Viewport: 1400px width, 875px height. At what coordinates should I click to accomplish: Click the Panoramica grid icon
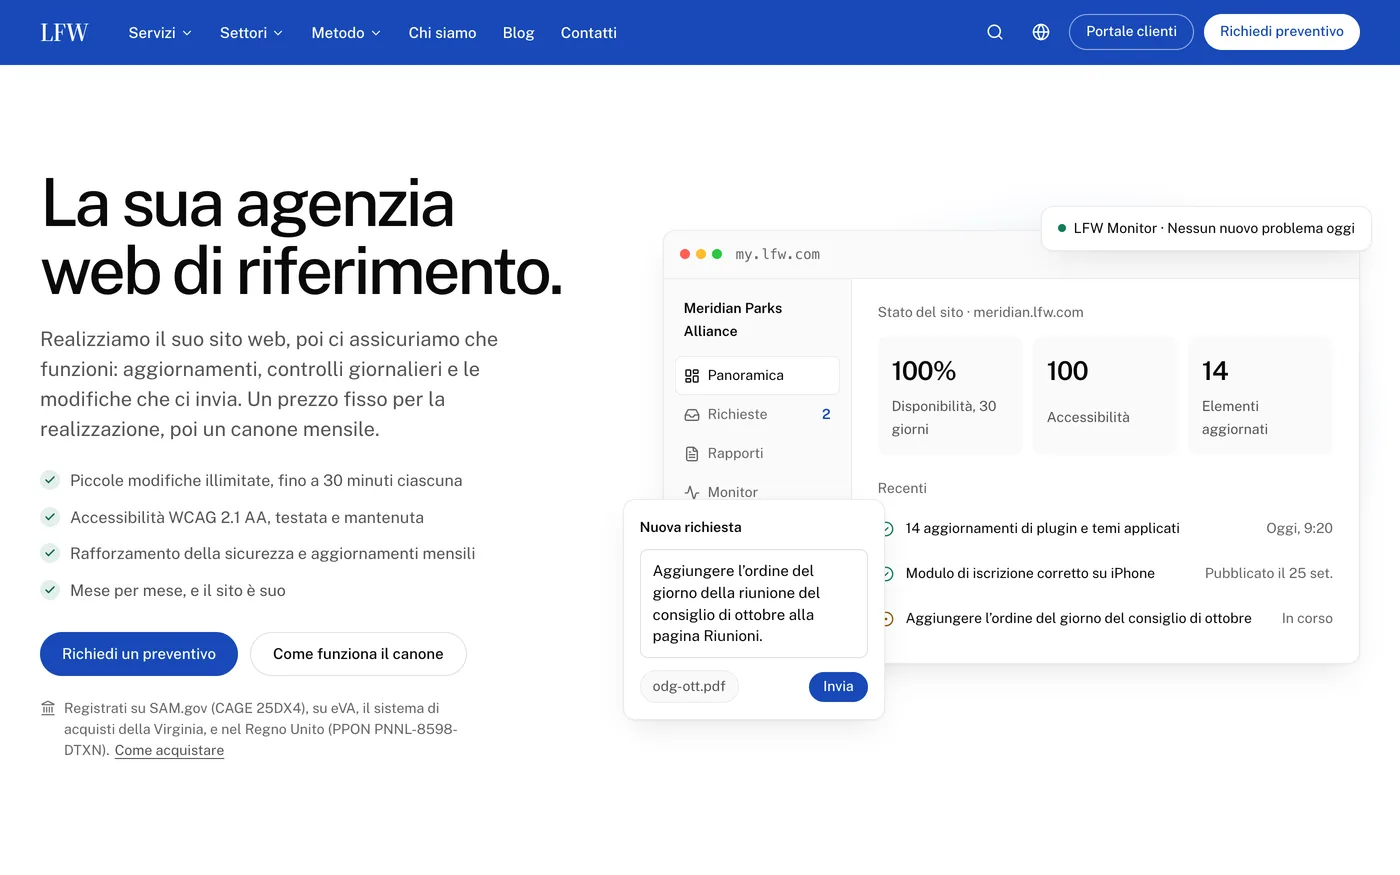(x=692, y=376)
